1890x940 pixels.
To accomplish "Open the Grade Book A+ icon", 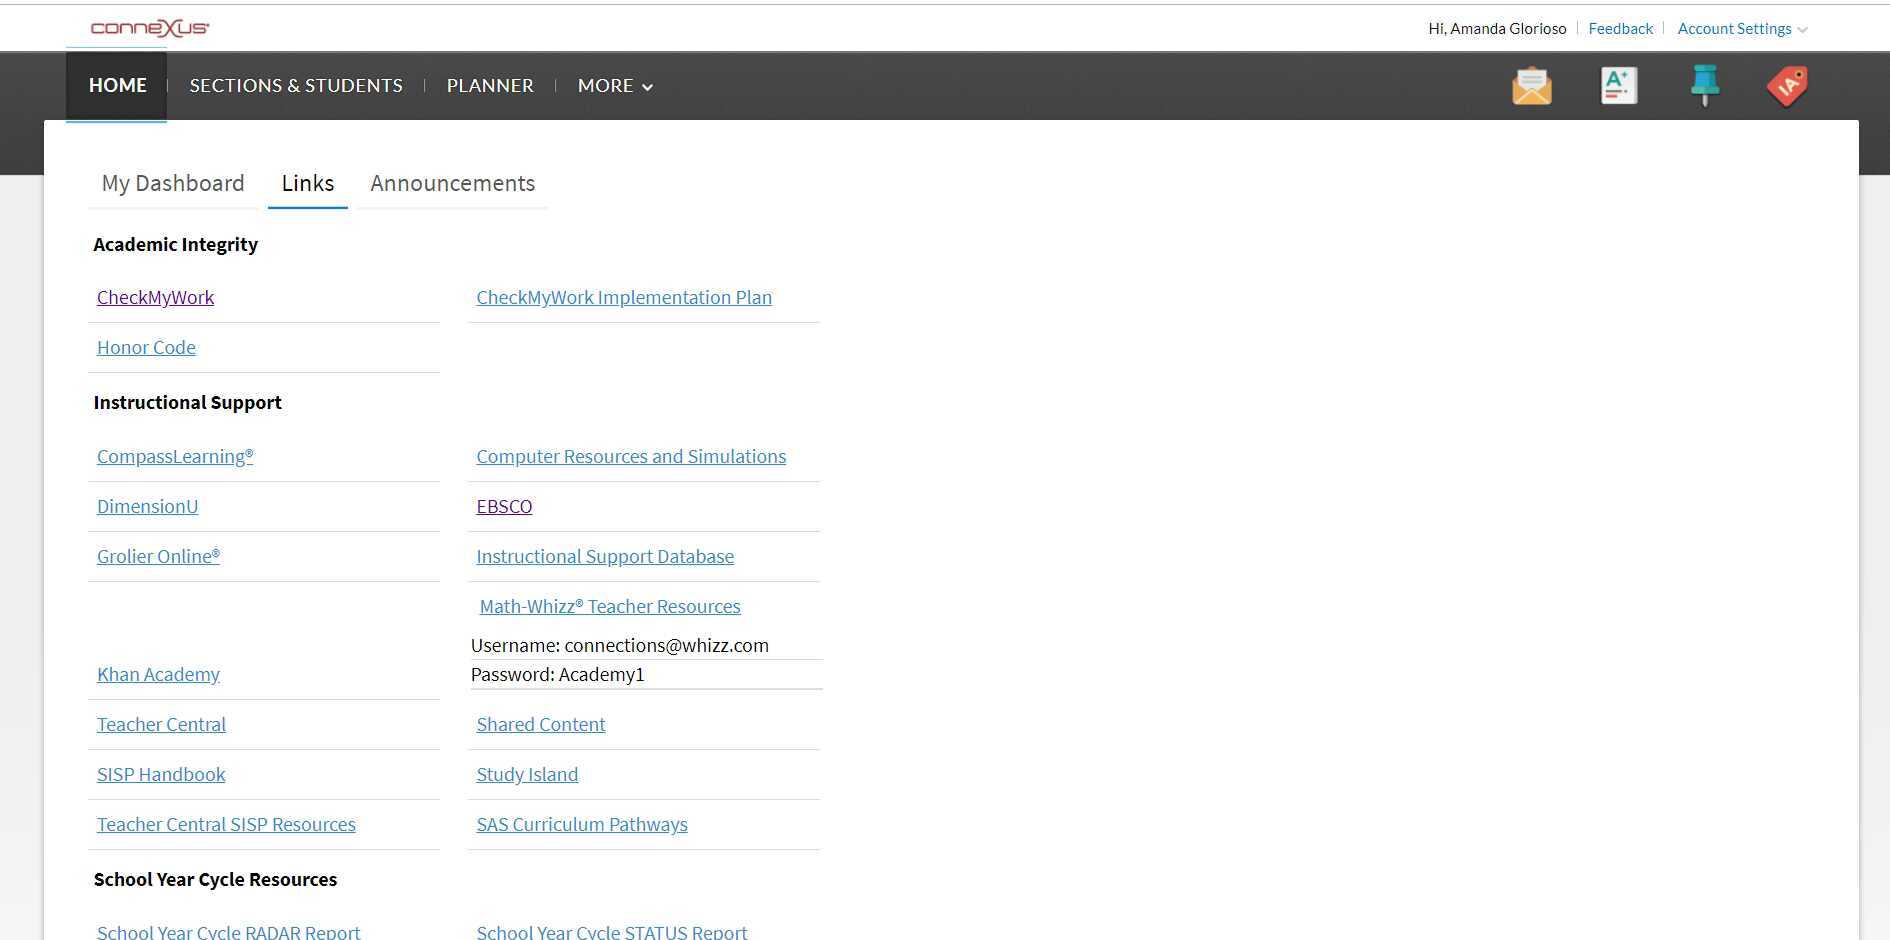I will 1618,85.
